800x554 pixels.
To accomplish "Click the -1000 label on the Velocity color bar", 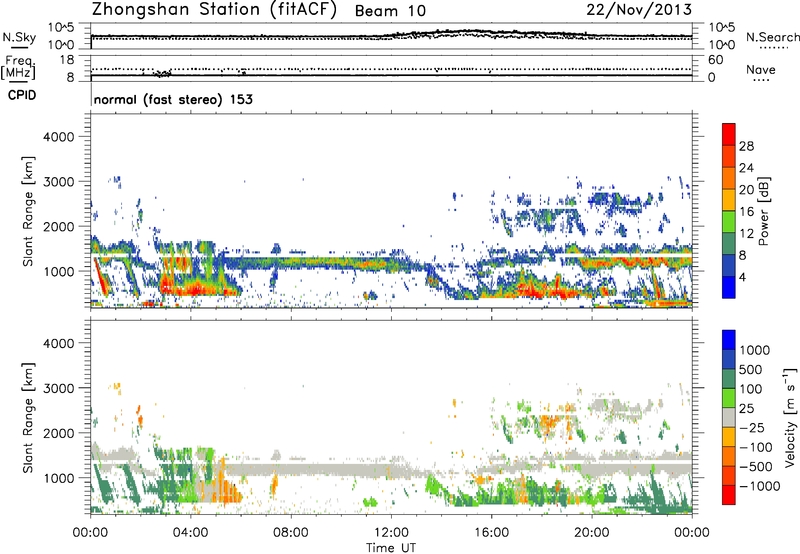I will click(x=760, y=486).
